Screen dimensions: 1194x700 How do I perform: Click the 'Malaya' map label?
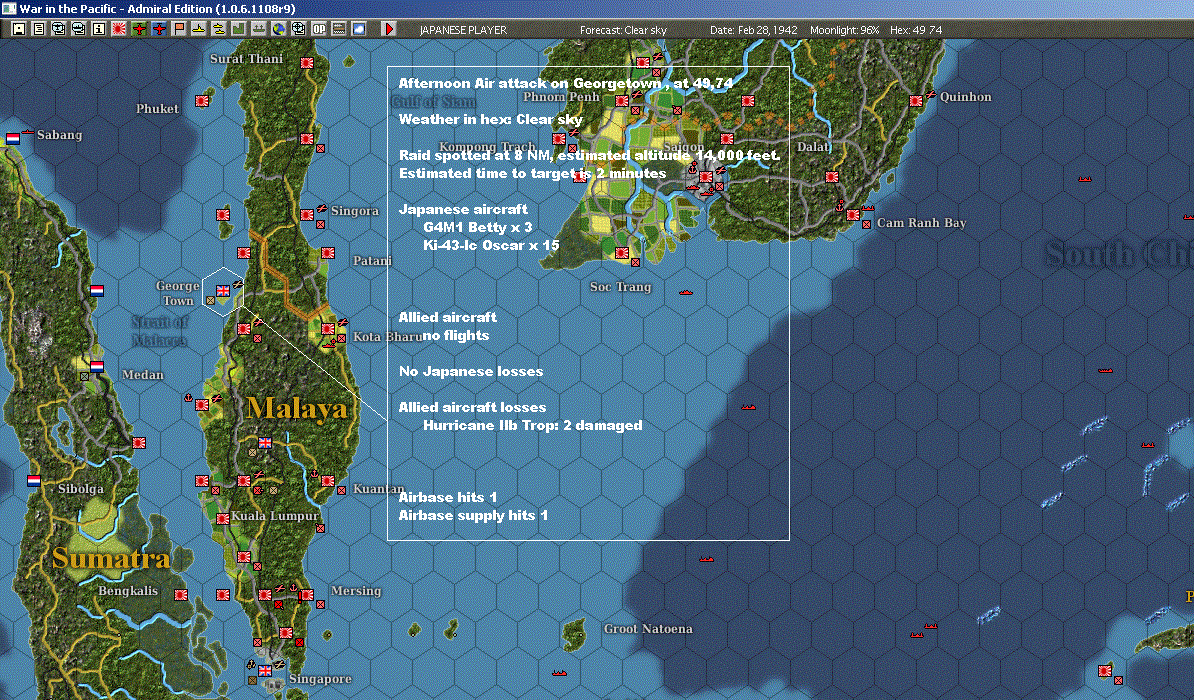(297, 409)
